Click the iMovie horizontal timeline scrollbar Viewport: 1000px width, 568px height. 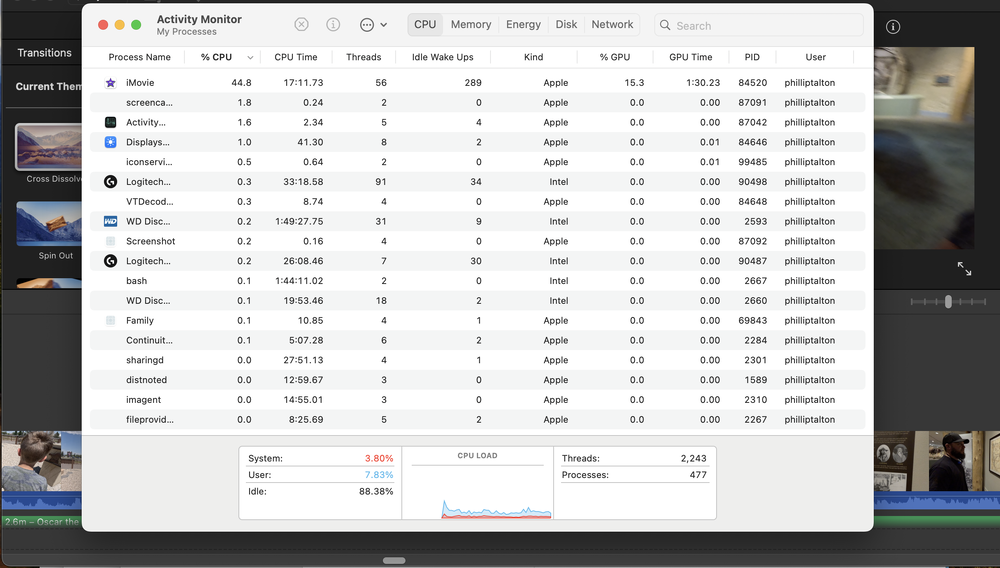tap(394, 560)
